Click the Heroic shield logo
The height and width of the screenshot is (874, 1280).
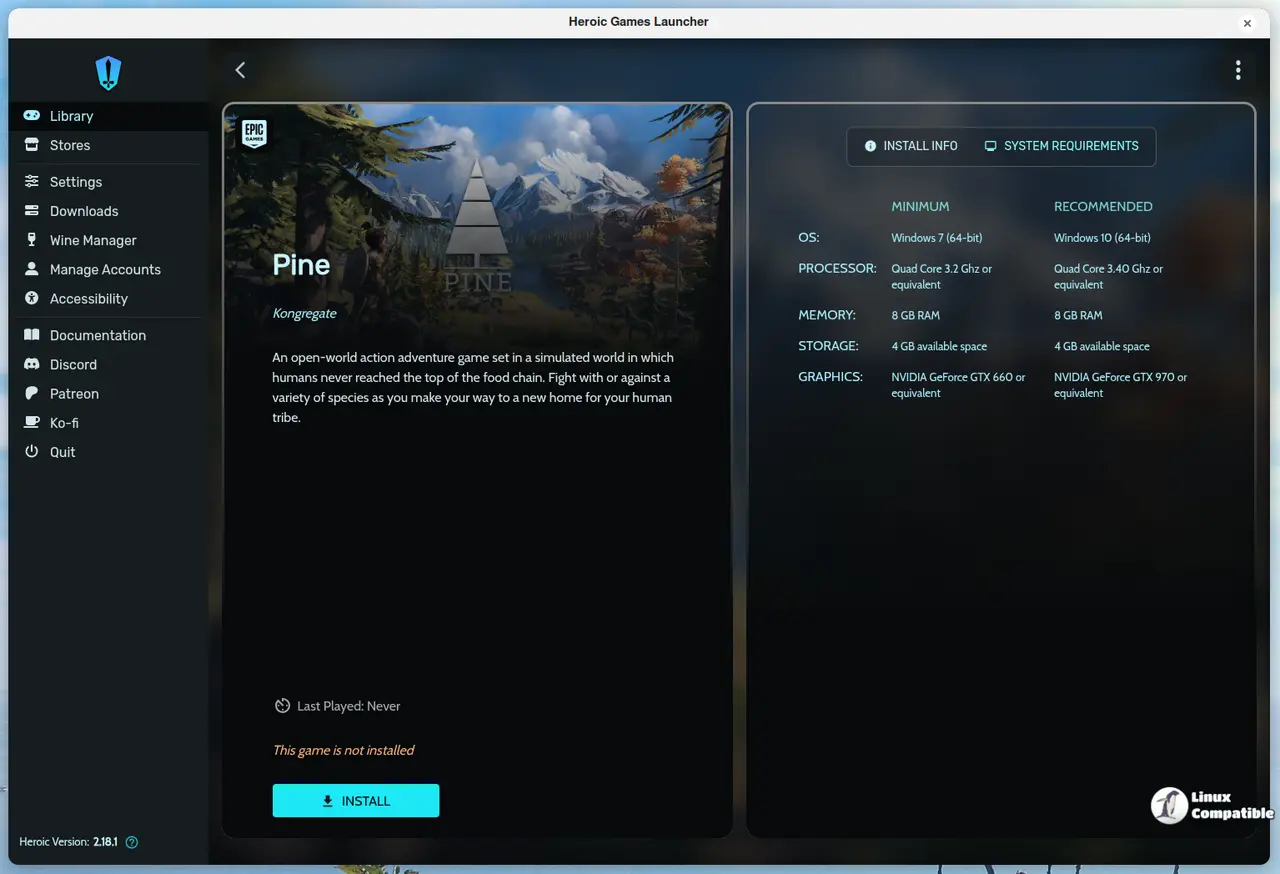click(108, 72)
